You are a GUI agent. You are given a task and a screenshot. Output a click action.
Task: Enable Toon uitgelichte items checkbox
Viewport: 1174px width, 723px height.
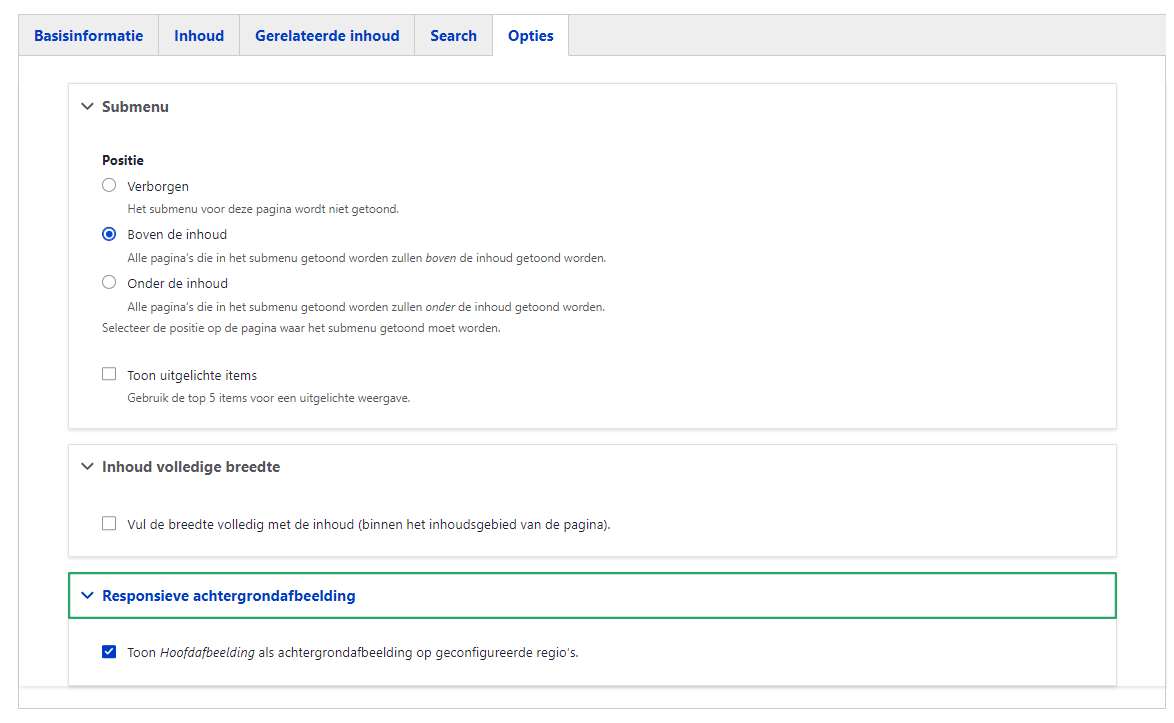coord(109,374)
